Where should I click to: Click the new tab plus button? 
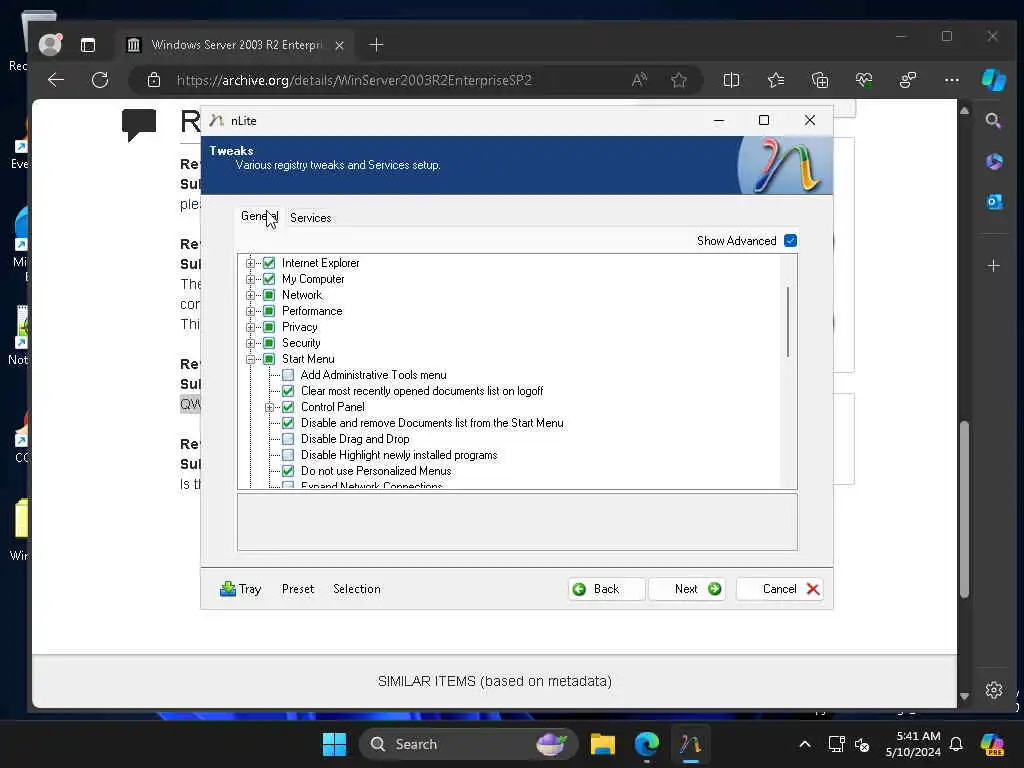(376, 44)
